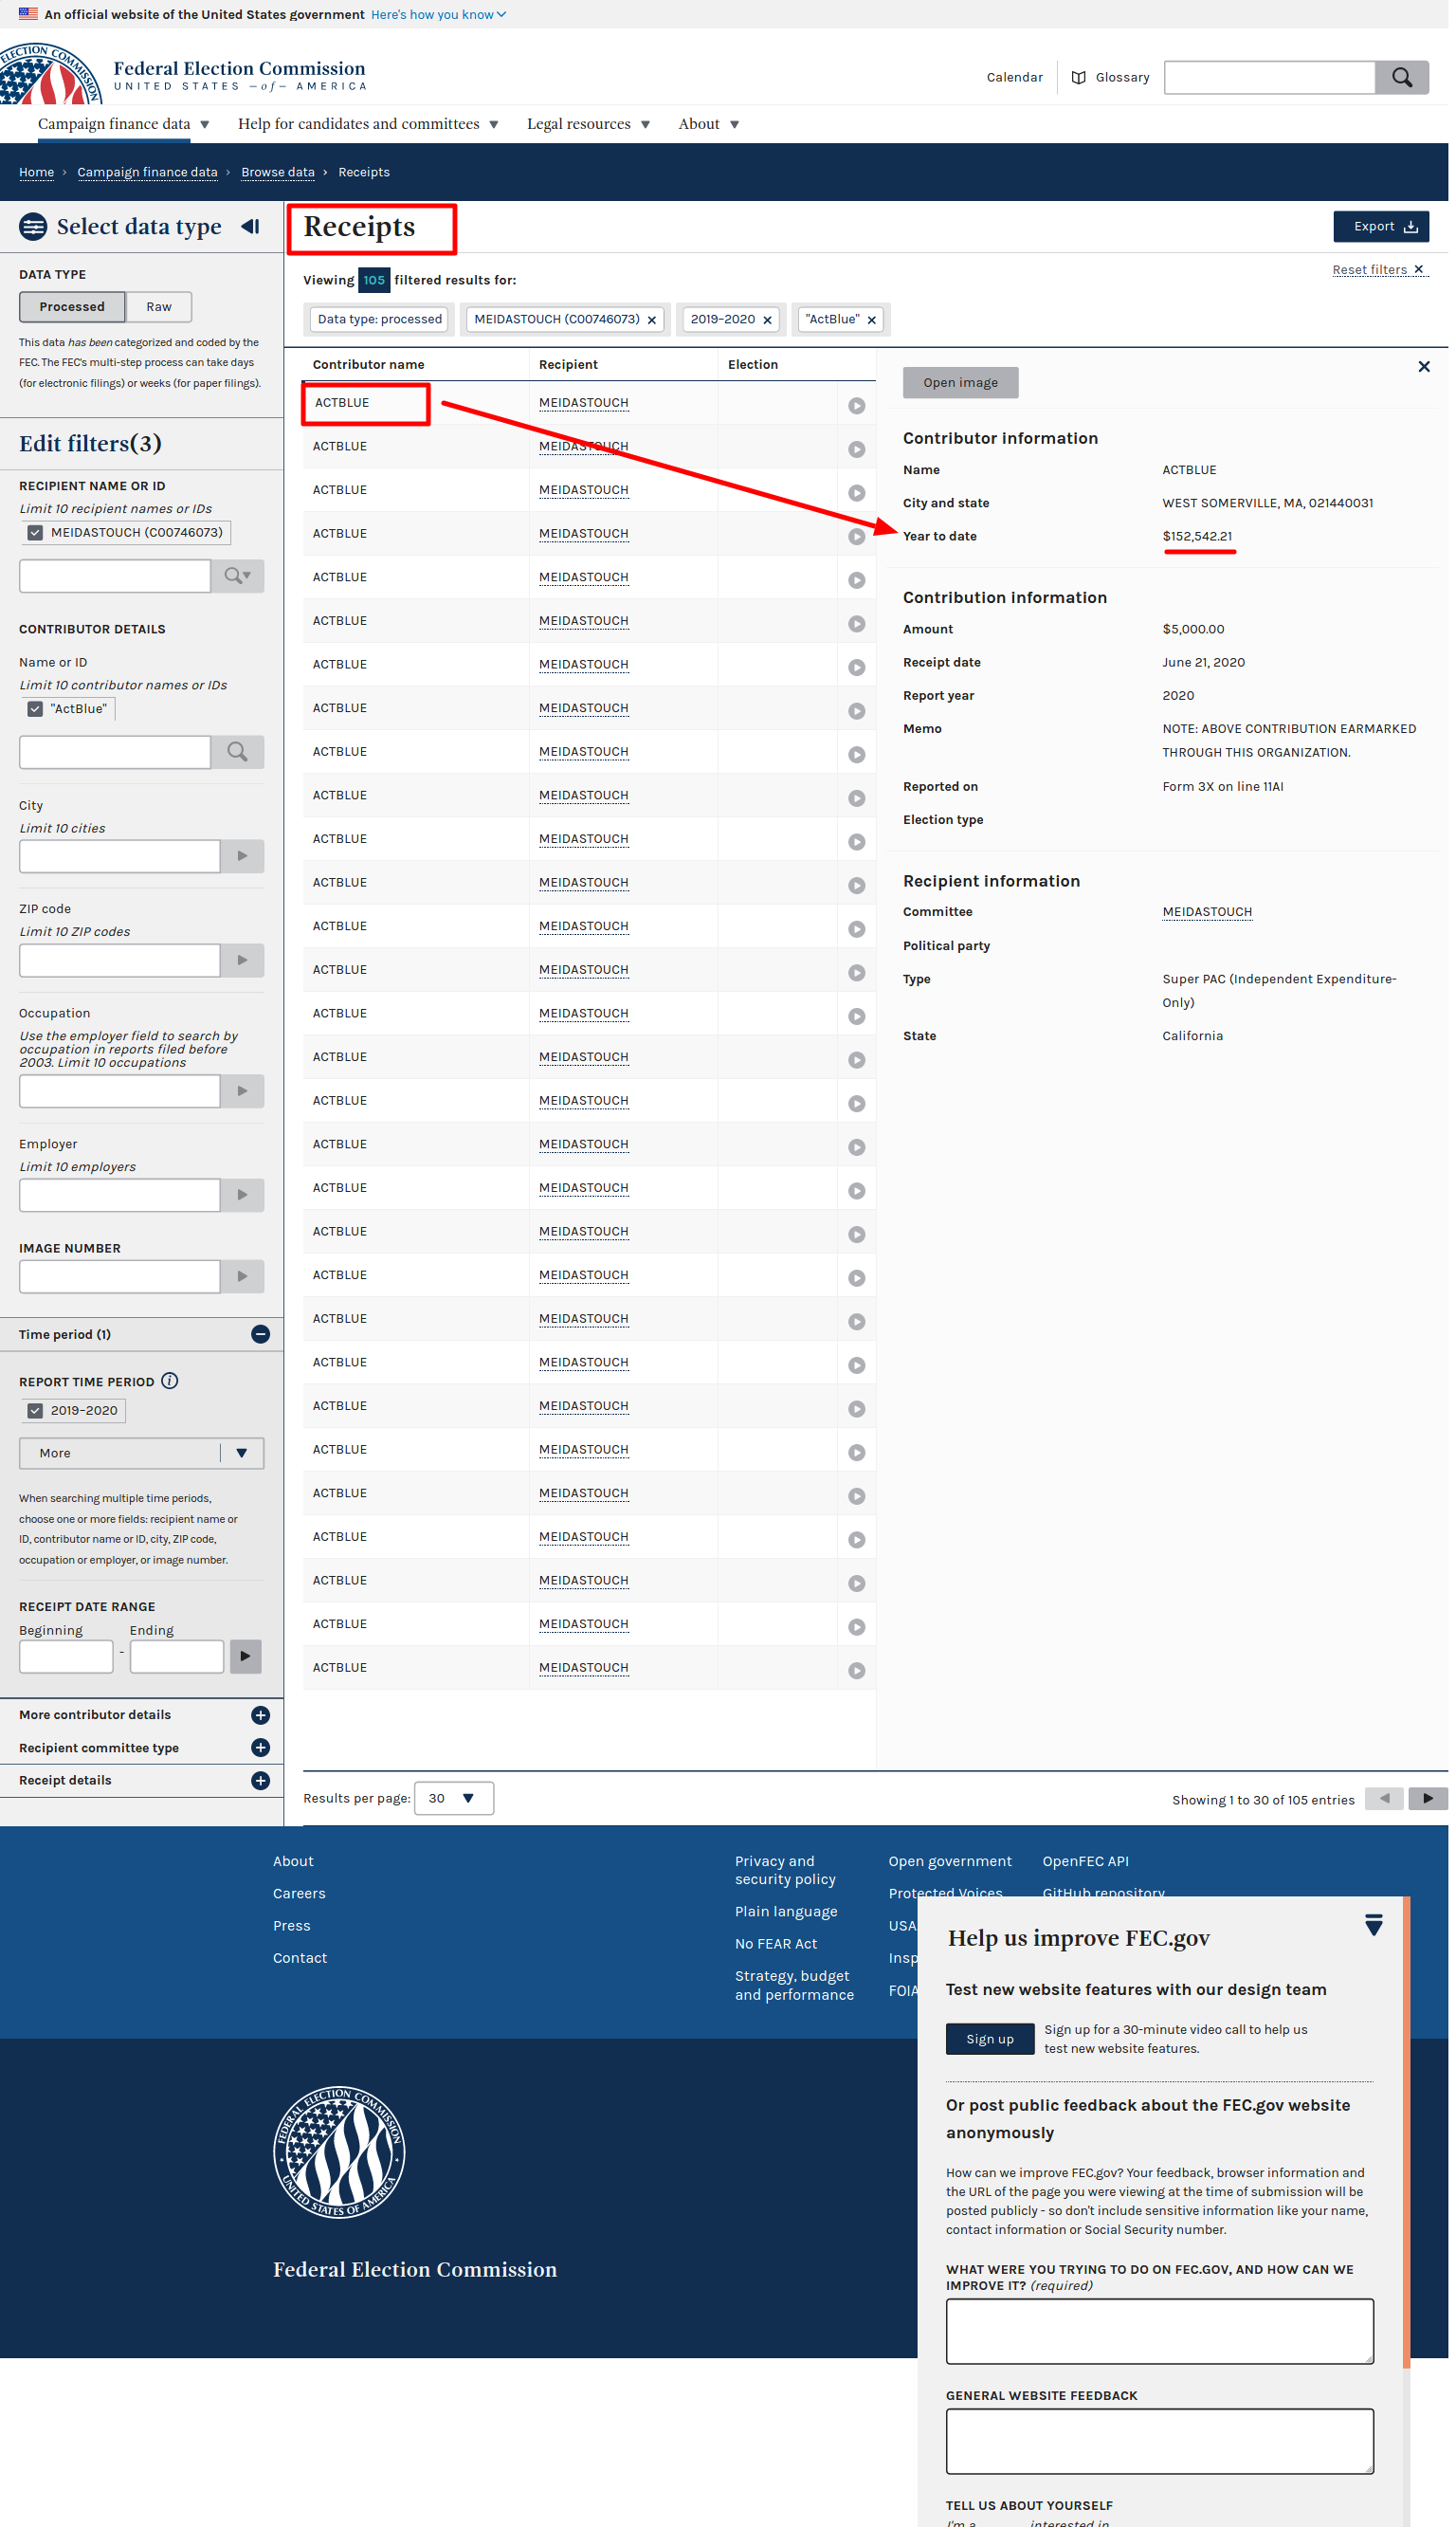Click the receipt date Beginning field
Image resolution: width=1456 pixels, height=2527 pixels.
pyautogui.click(x=66, y=1656)
